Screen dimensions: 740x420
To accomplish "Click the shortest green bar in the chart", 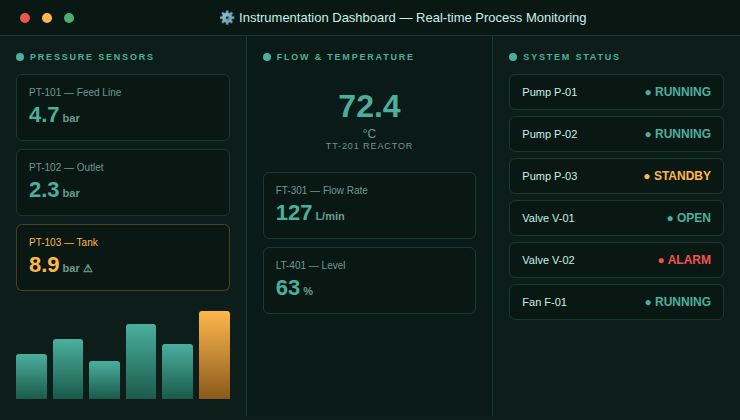I will click(x=104, y=380).
